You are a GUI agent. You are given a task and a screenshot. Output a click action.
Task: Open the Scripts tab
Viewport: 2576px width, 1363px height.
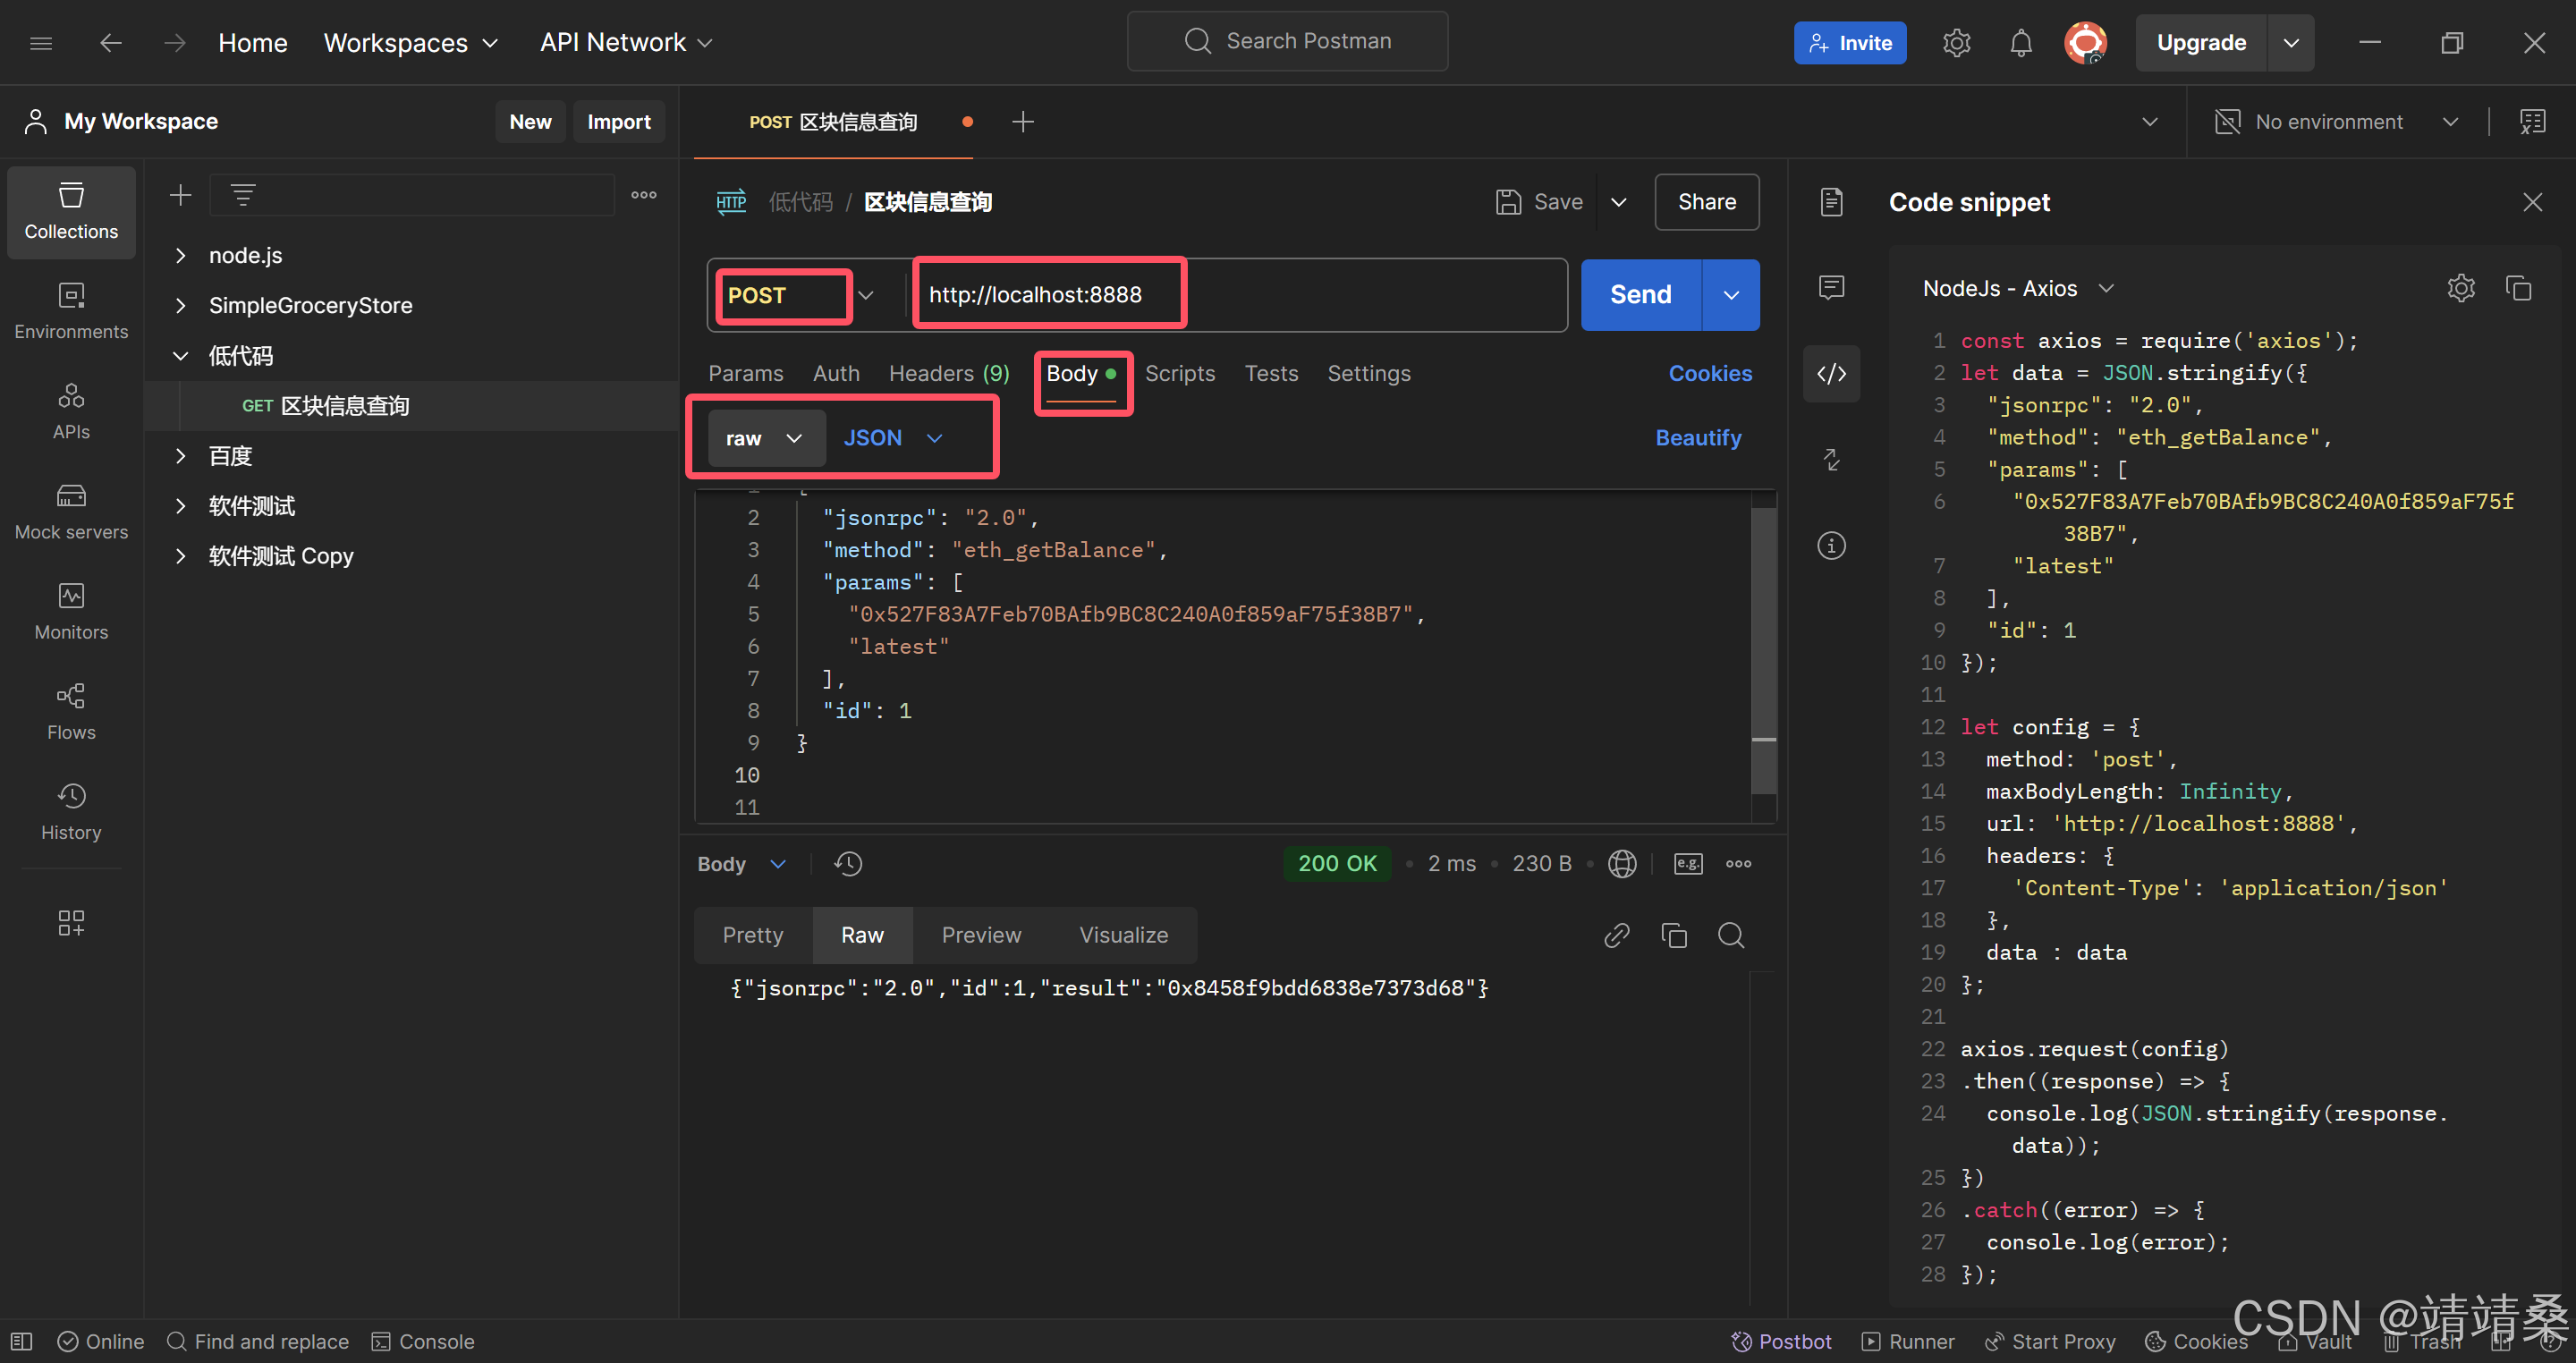tap(1179, 373)
